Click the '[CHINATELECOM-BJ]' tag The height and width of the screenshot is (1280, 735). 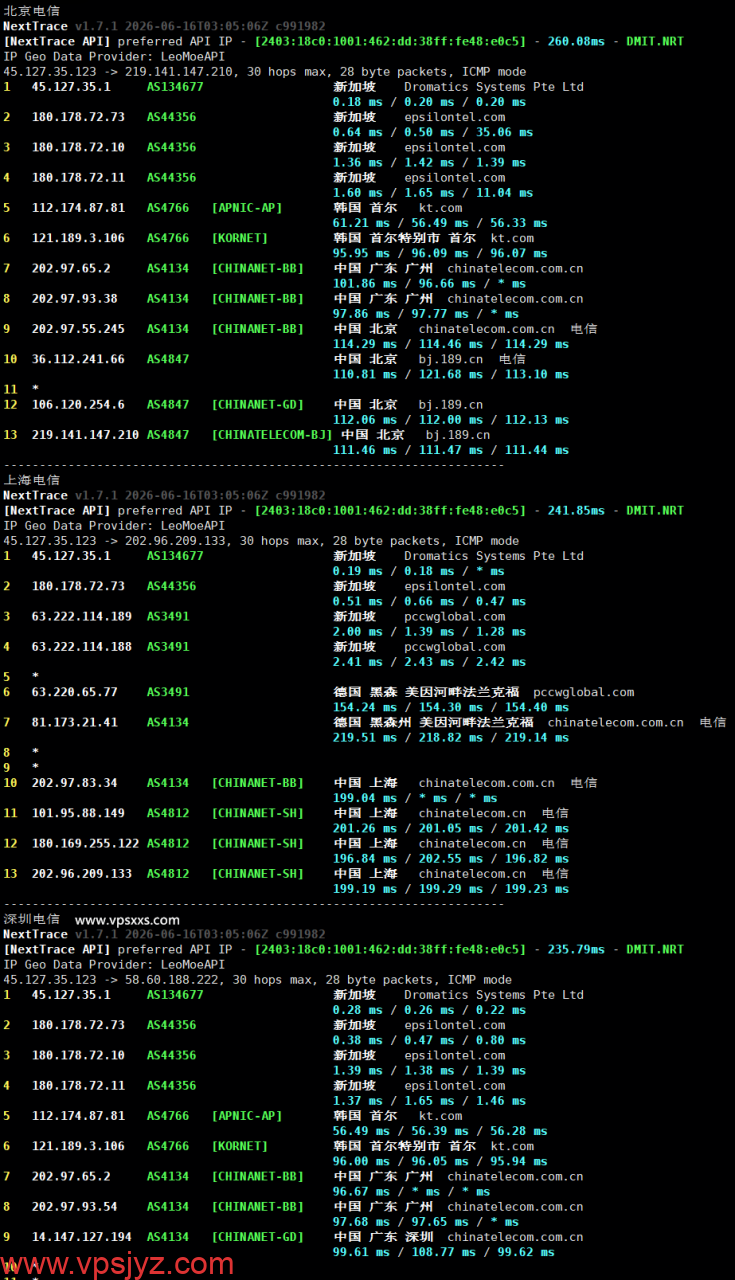pos(272,434)
